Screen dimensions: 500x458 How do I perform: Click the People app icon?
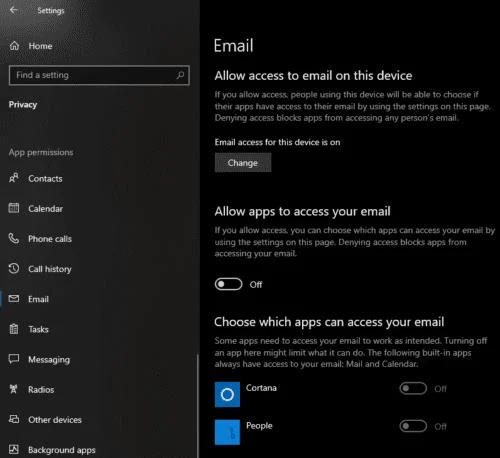point(227,432)
